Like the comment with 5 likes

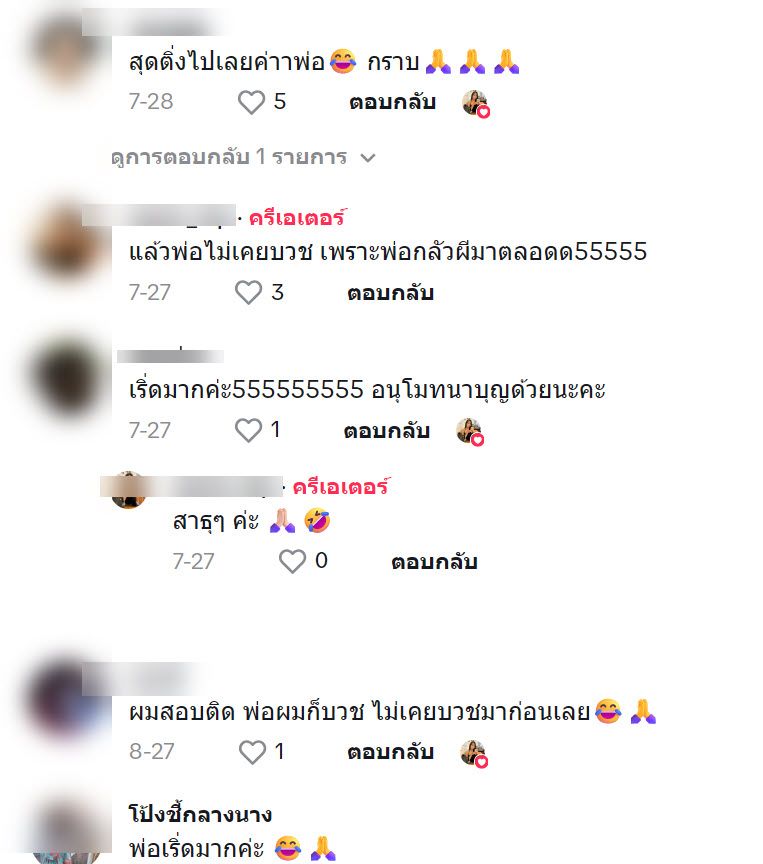coord(251,102)
